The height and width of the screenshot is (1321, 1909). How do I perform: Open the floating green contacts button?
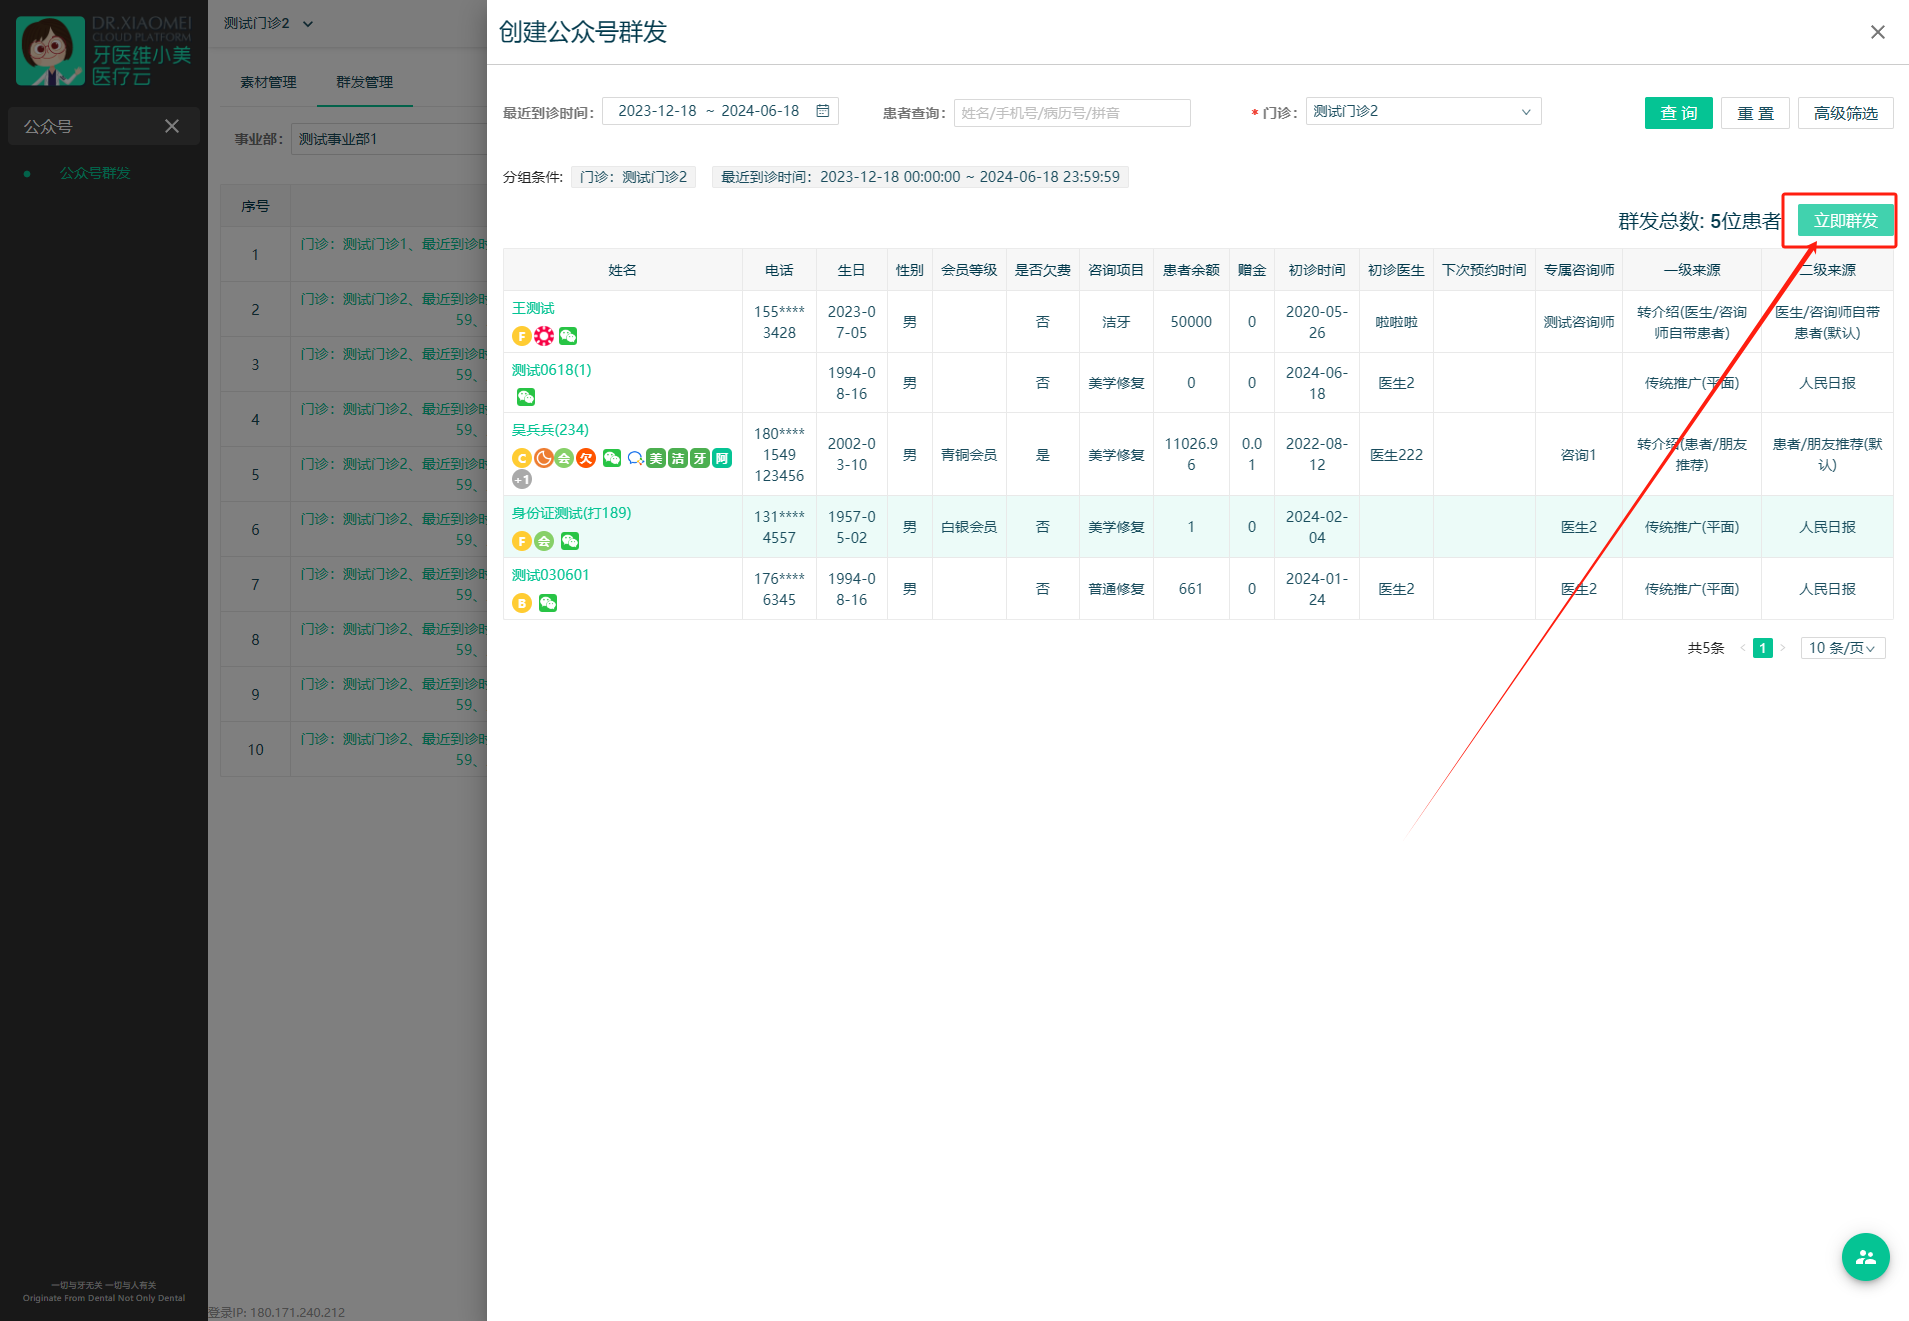pyautogui.click(x=1865, y=1257)
